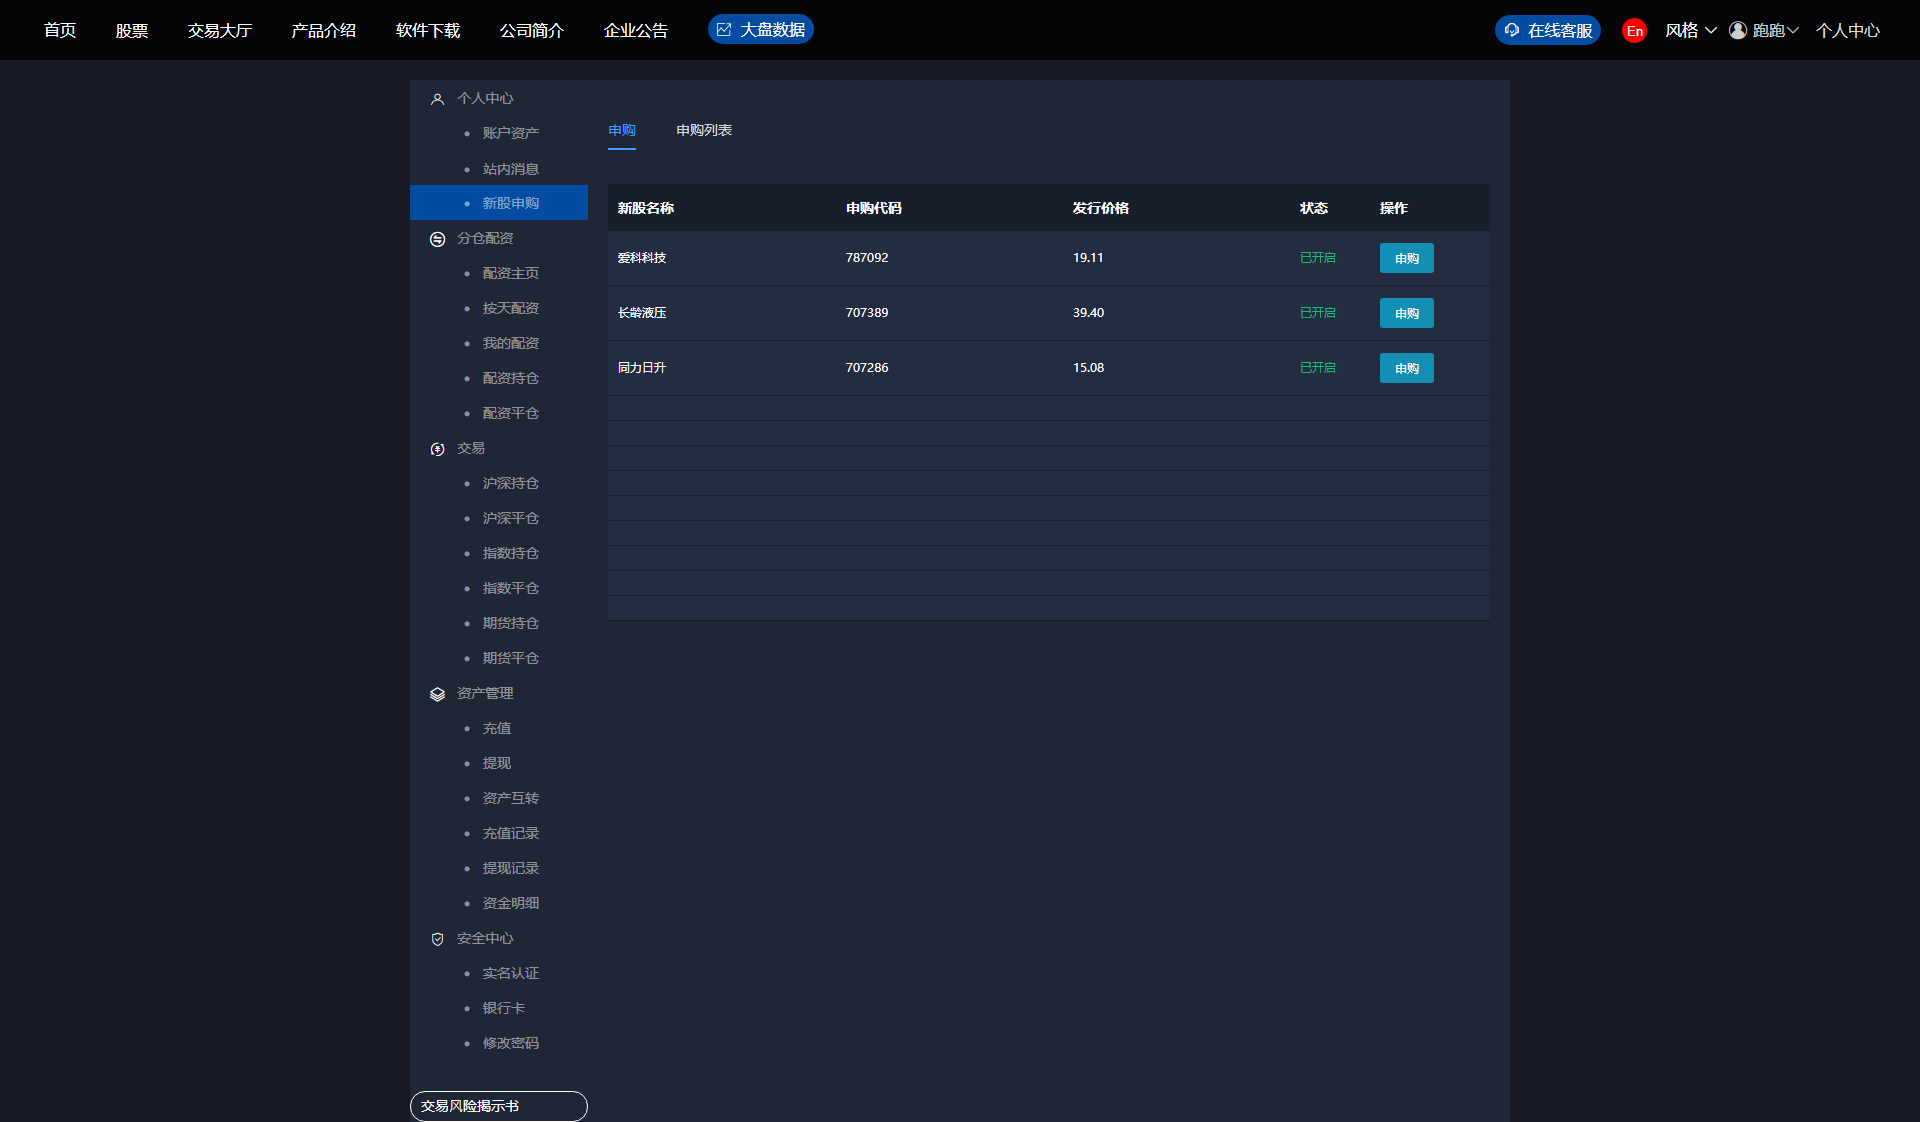Click 申购 button for 爱科科技
The height and width of the screenshot is (1122, 1920).
click(x=1406, y=258)
